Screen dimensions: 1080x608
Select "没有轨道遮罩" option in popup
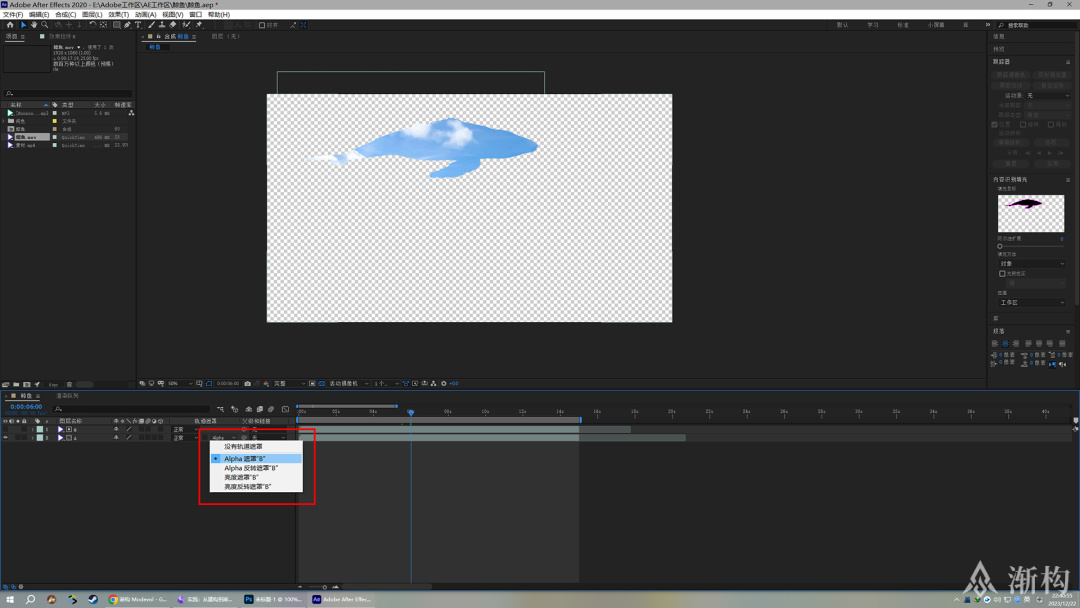pyautogui.click(x=243, y=446)
